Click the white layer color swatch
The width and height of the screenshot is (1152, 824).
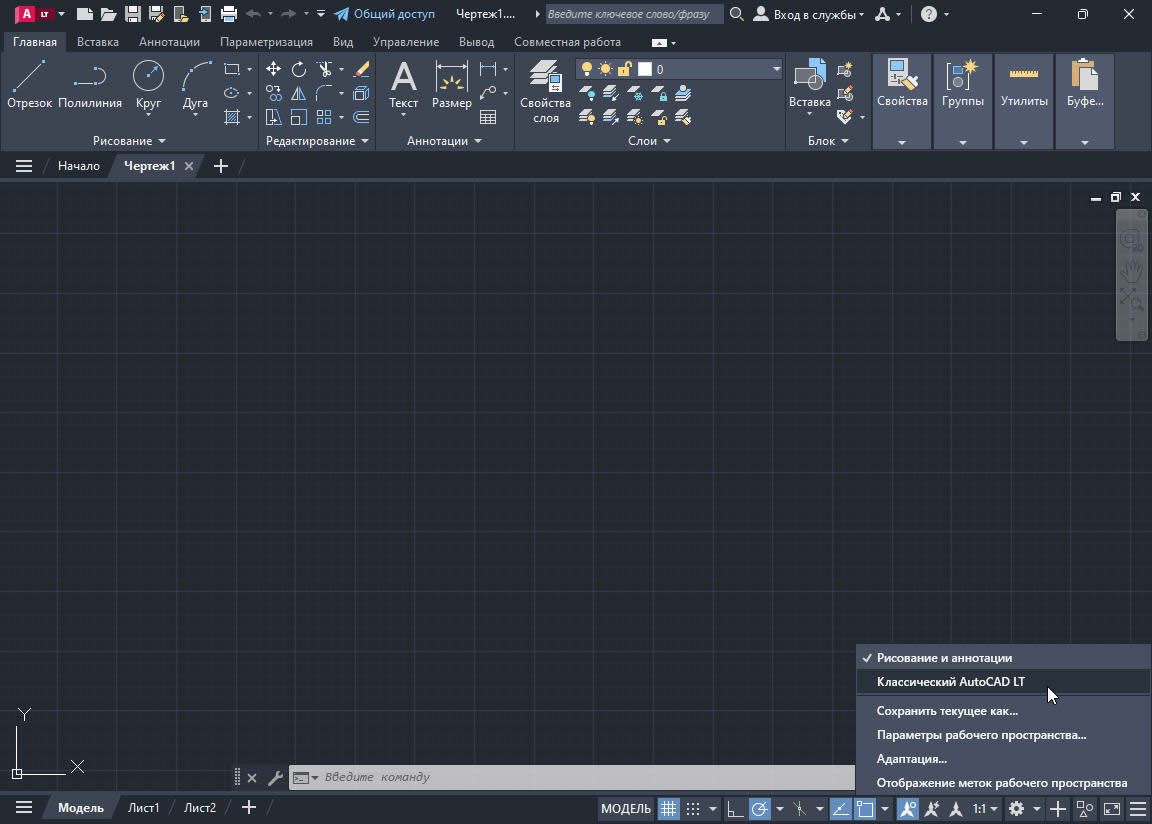pyautogui.click(x=644, y=68)
